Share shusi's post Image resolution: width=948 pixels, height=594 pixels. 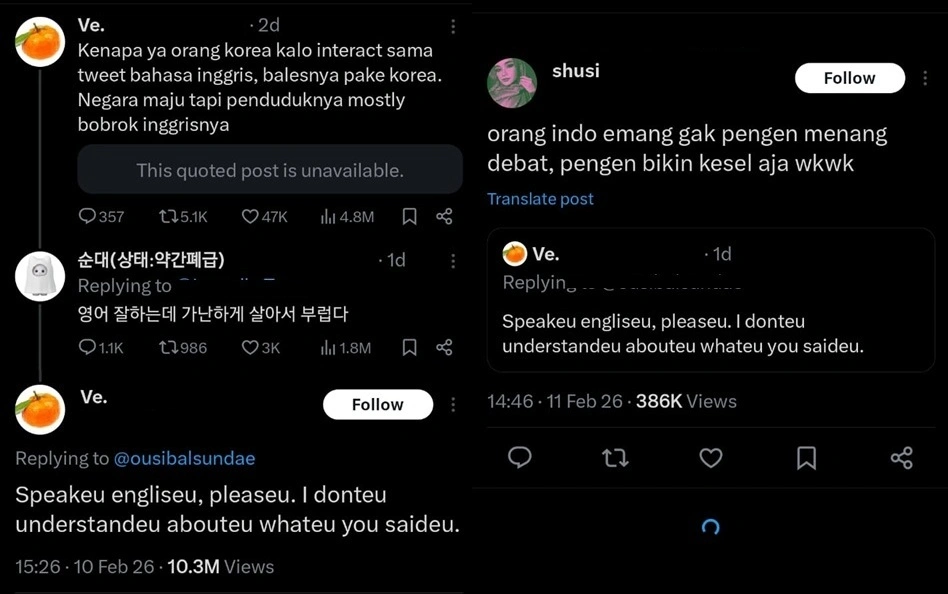tap(901, 458)
